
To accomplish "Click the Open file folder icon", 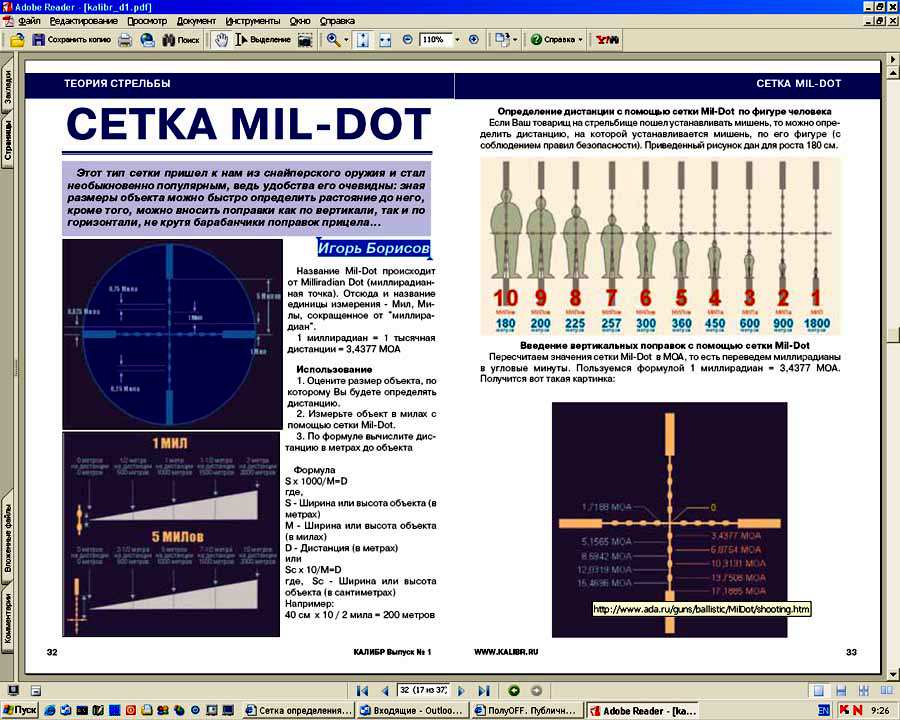I will tap(16, 40).
